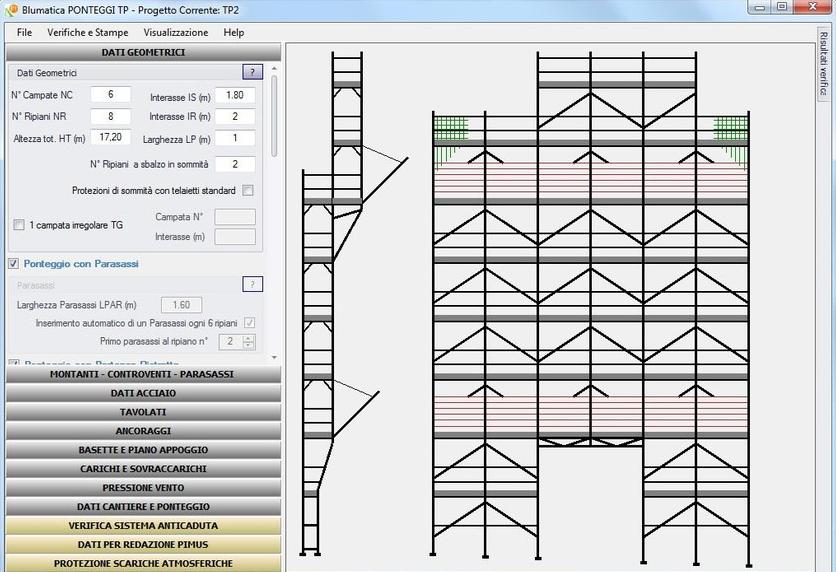This screenshot has width=836, height=572.
Task: Click the Parasassi help question-mark button
Action: (252, 285)
